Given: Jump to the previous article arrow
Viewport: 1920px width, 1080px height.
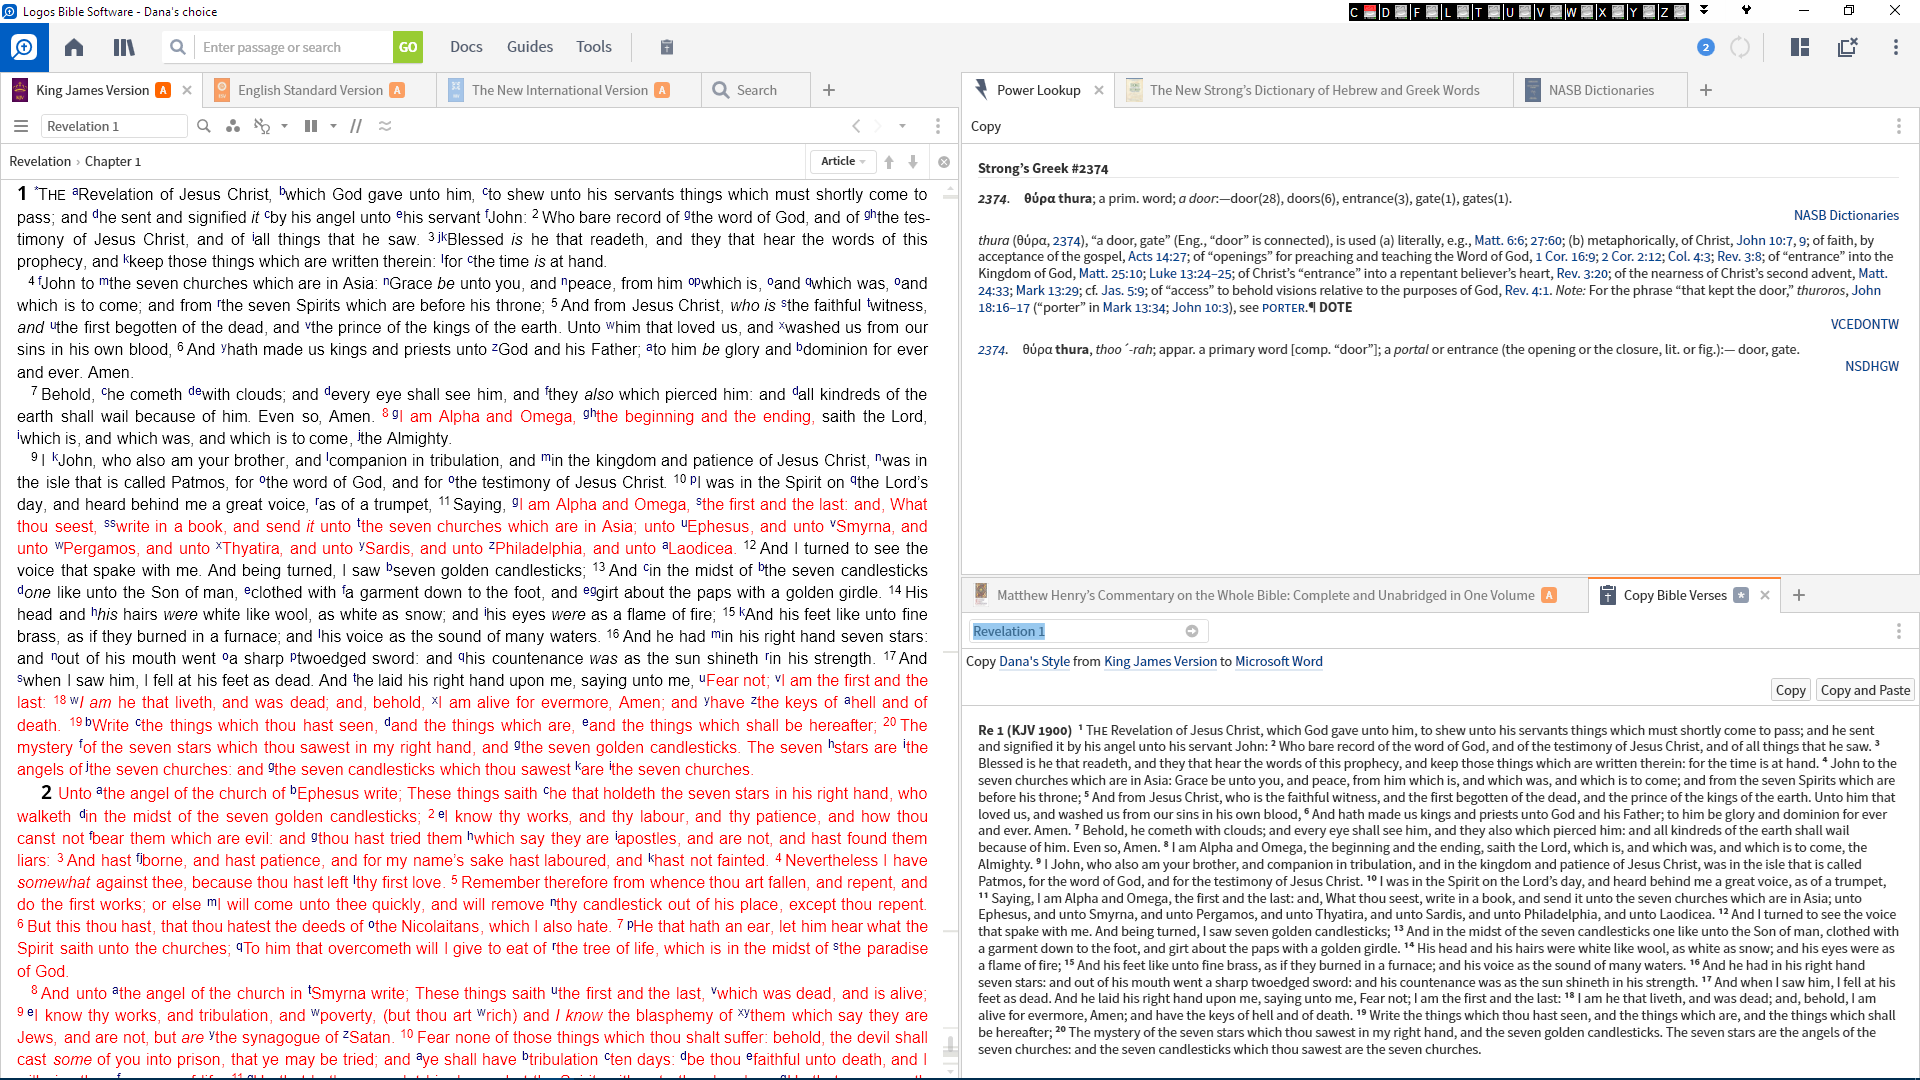Looking at the screenshot, I should [x=889, y=161].
